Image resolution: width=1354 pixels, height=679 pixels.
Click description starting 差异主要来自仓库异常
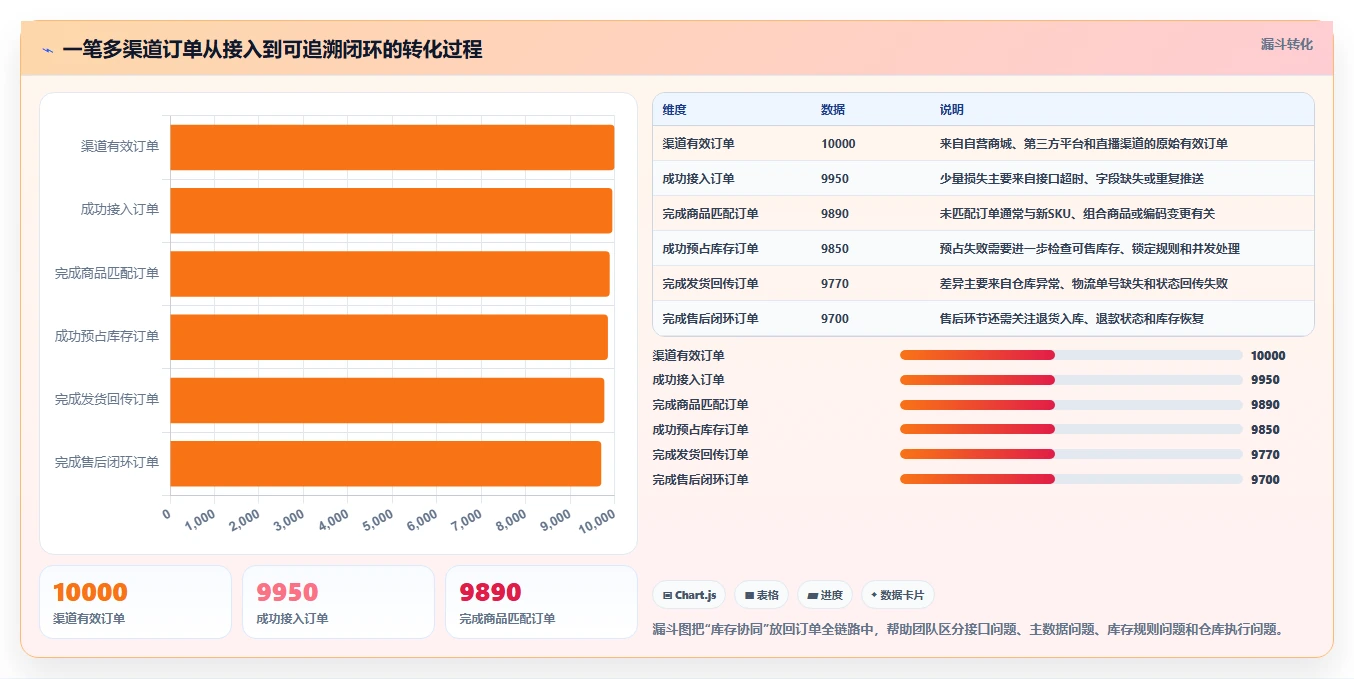point(1084,284)
